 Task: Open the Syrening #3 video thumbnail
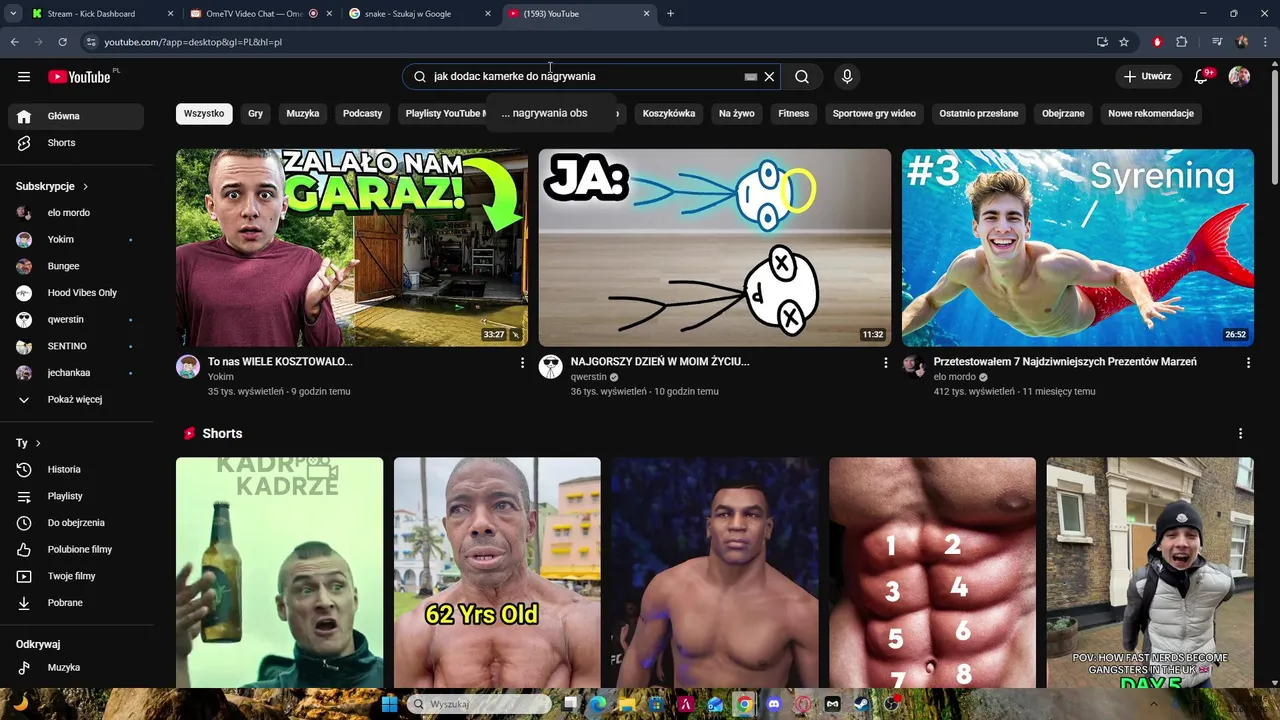(x=1078, y=248)
